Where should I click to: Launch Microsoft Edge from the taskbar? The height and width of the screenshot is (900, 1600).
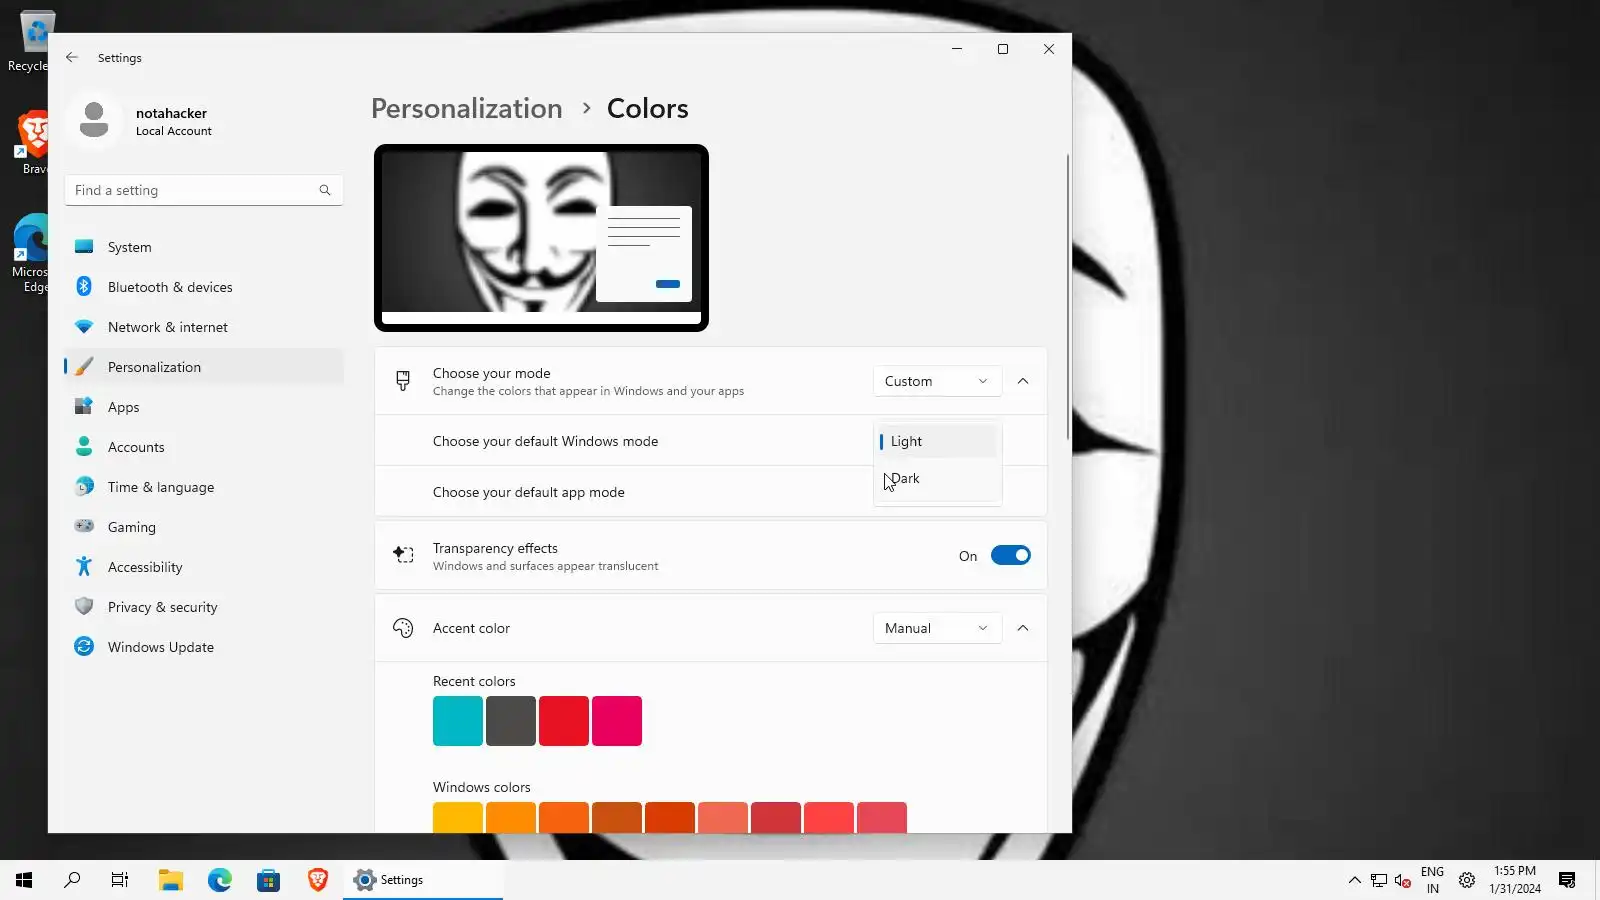tap(220, 880)
